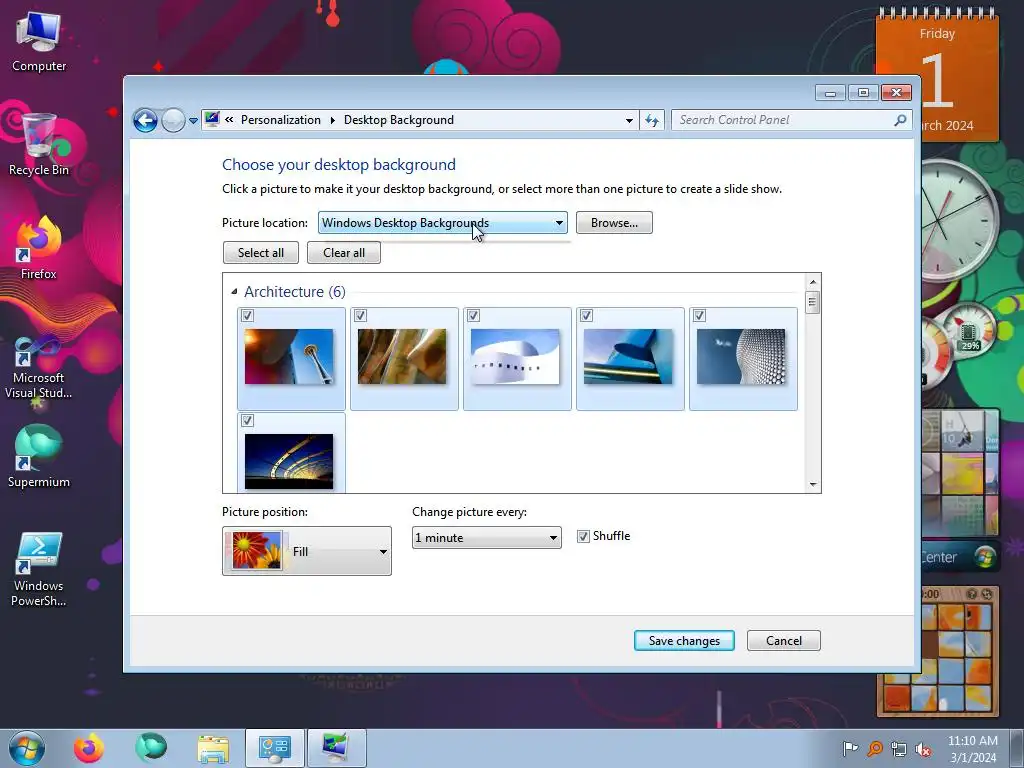Click the Firefox desktop shortcut
Image resolution: width=1024 pixels, height=768 pixels.
[x=39, y=249]
